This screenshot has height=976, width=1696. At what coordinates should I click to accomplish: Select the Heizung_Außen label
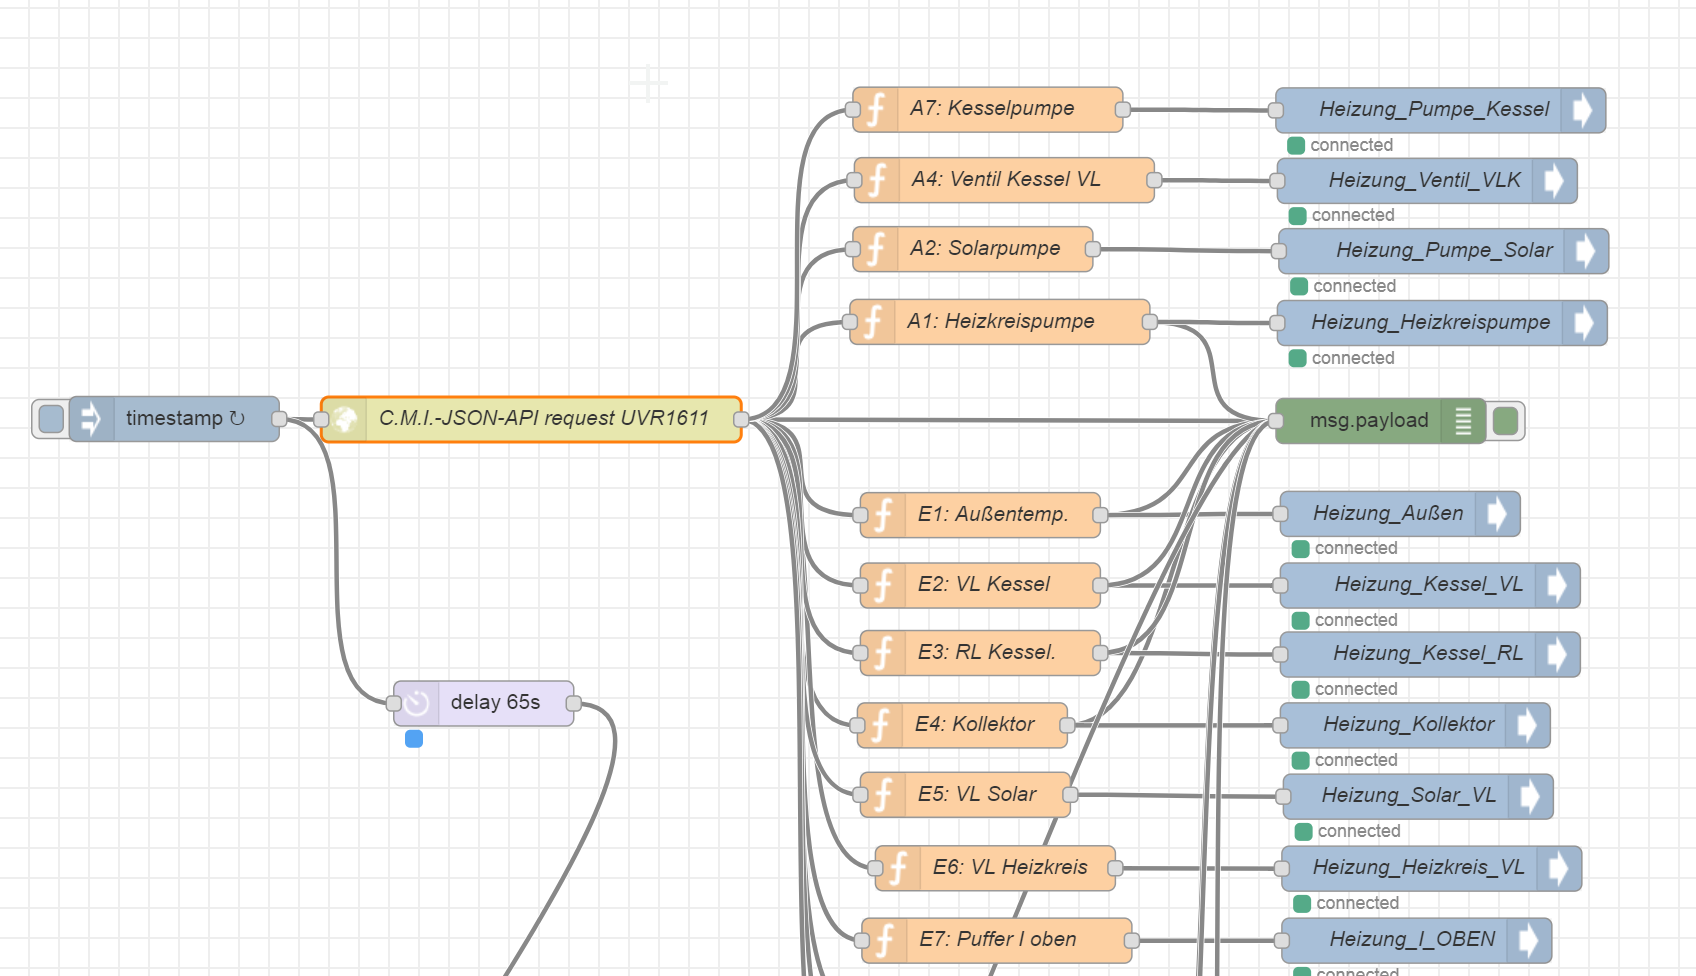point(1388,513)
